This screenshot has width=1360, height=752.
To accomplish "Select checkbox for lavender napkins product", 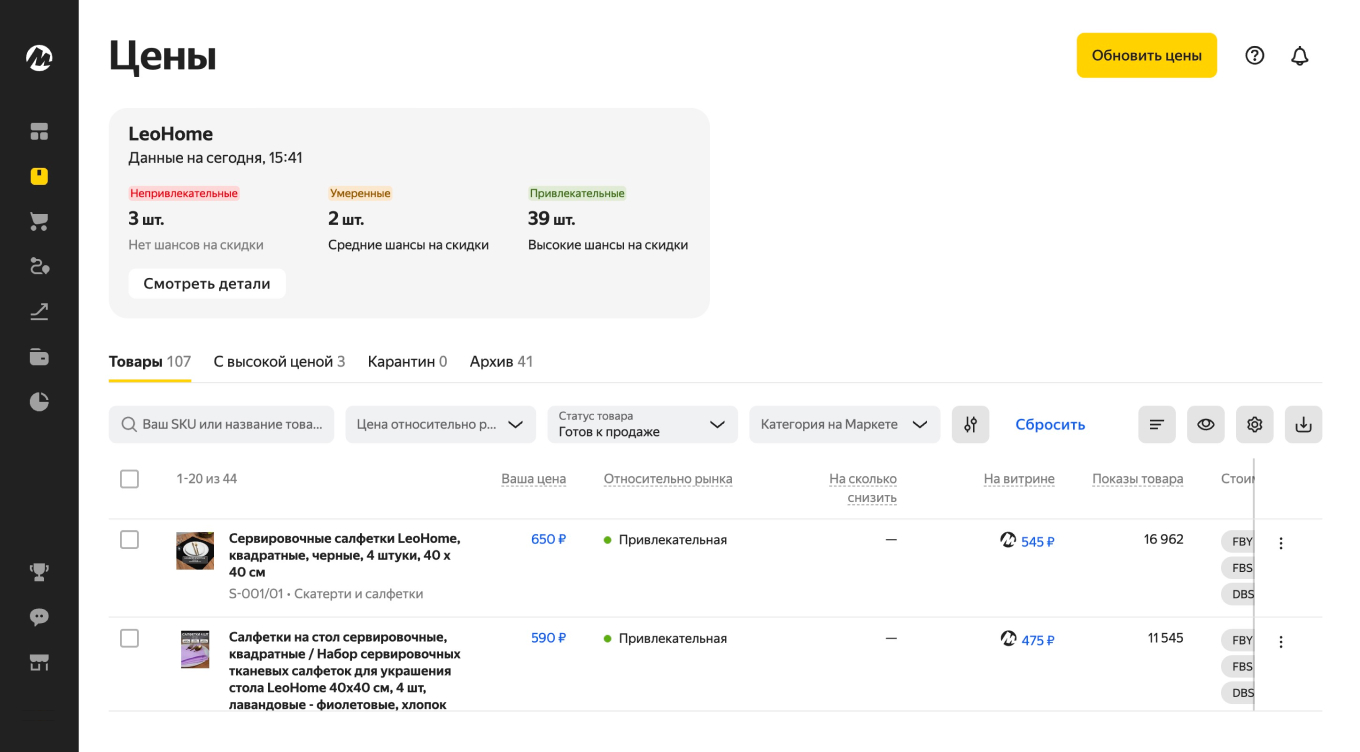I will click(129, 638).
